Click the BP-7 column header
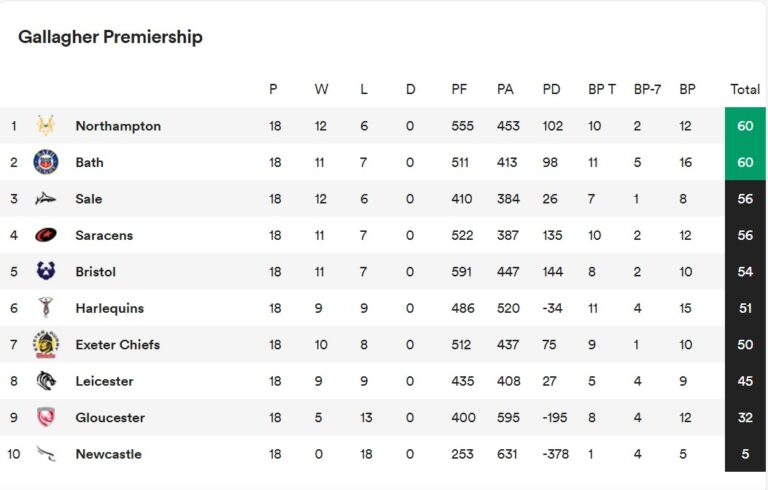The image size is (768, 490). coord(647,89)
